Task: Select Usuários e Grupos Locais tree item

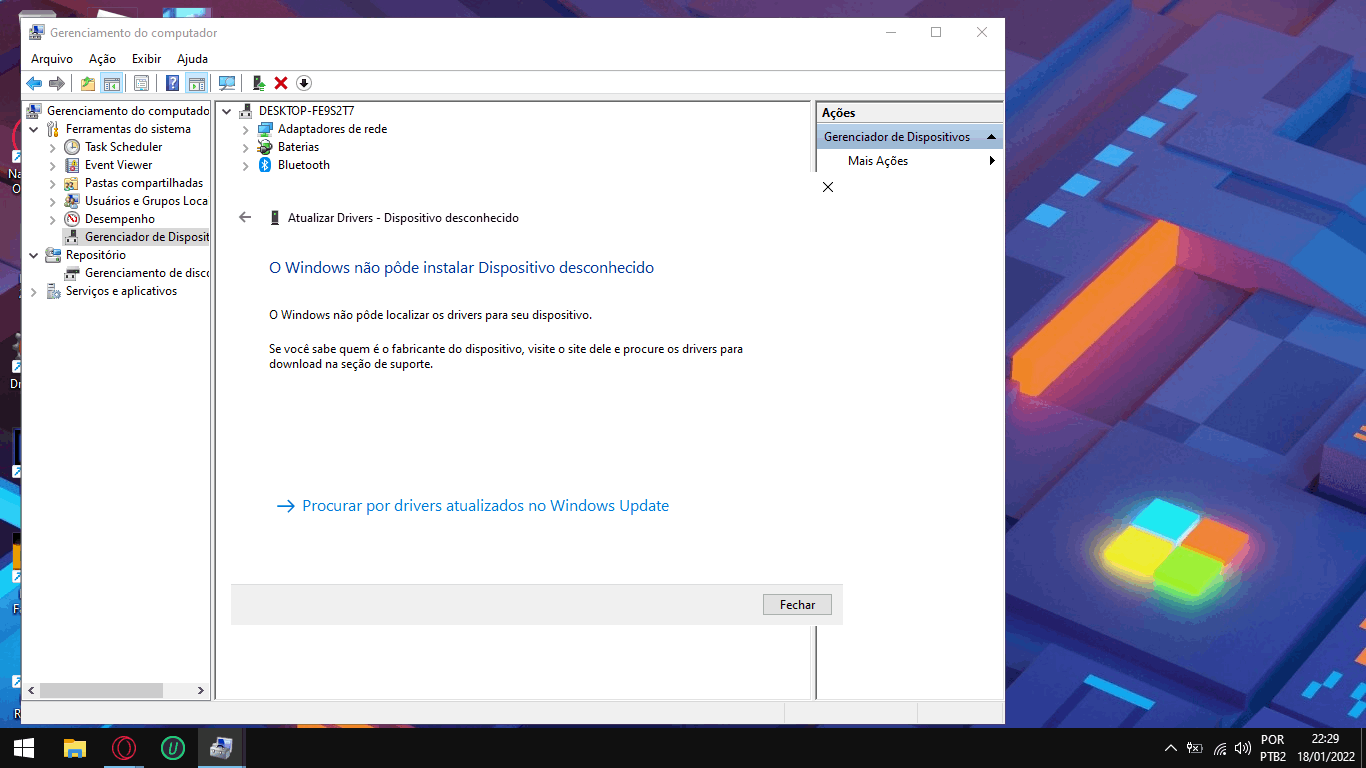Action: pos(146,201)
